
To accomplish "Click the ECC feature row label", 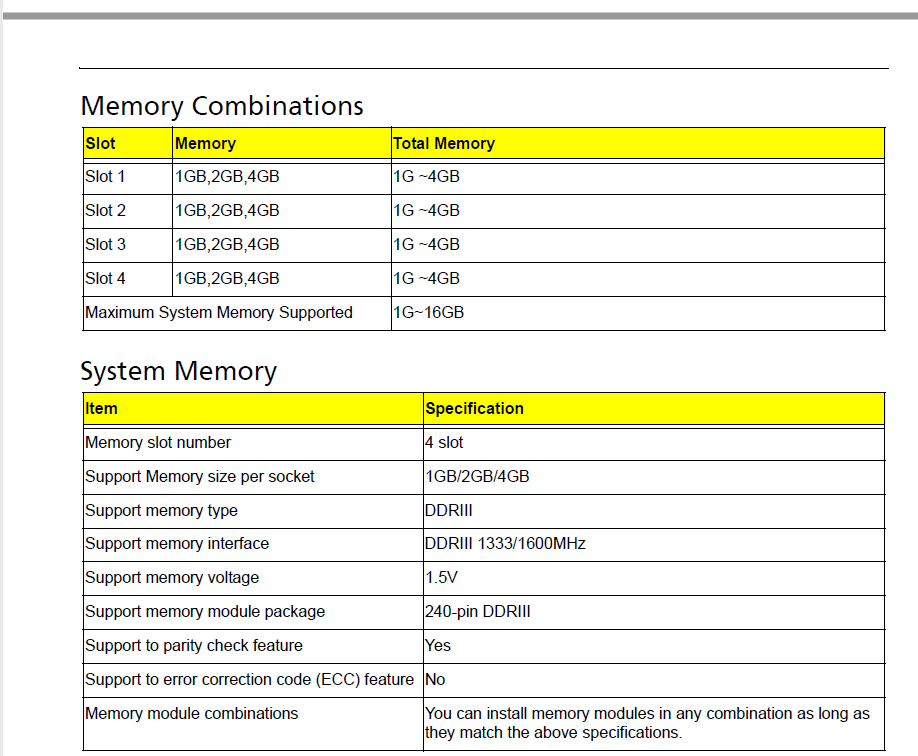I will point(249,680).
